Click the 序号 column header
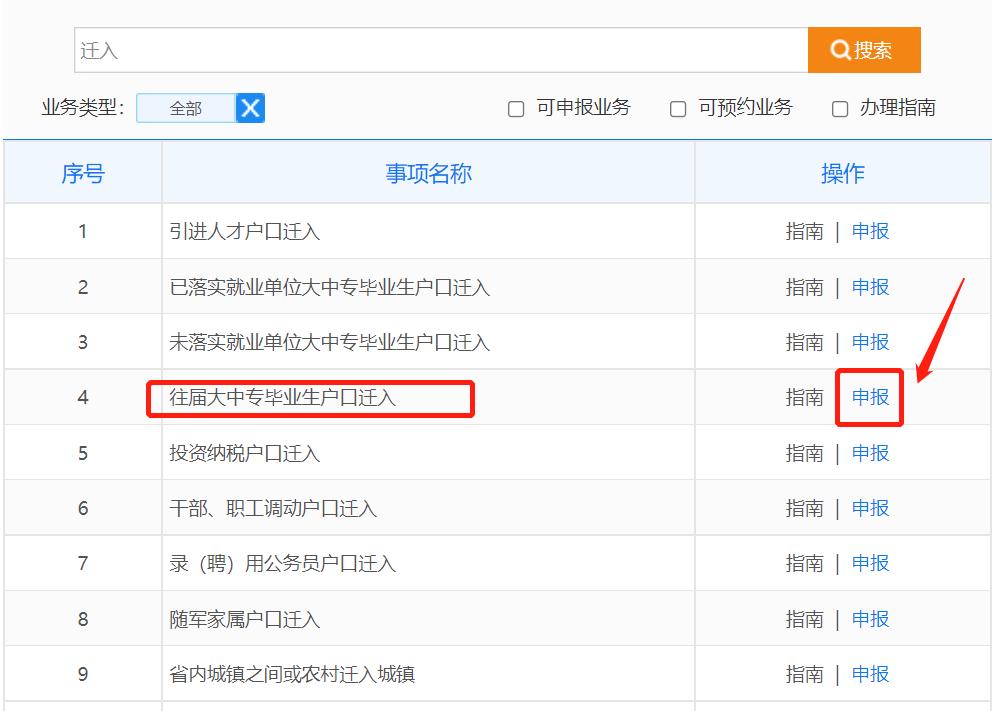Viewport: 1001px width, 711px height. pos(83,174)
